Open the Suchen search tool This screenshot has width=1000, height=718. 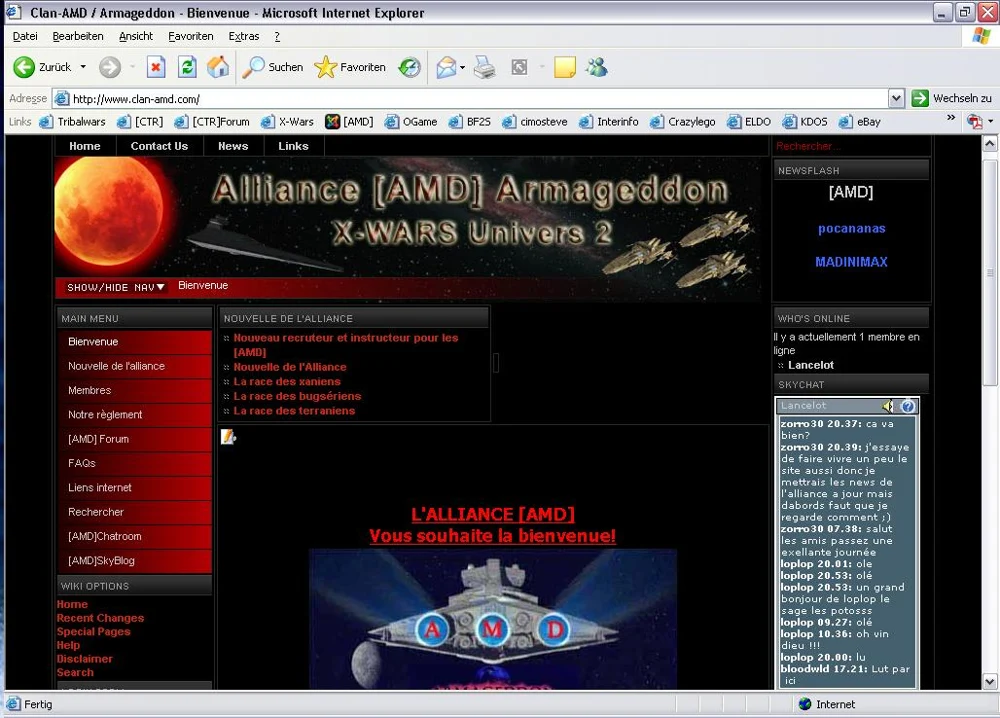(x=272, y=67)
